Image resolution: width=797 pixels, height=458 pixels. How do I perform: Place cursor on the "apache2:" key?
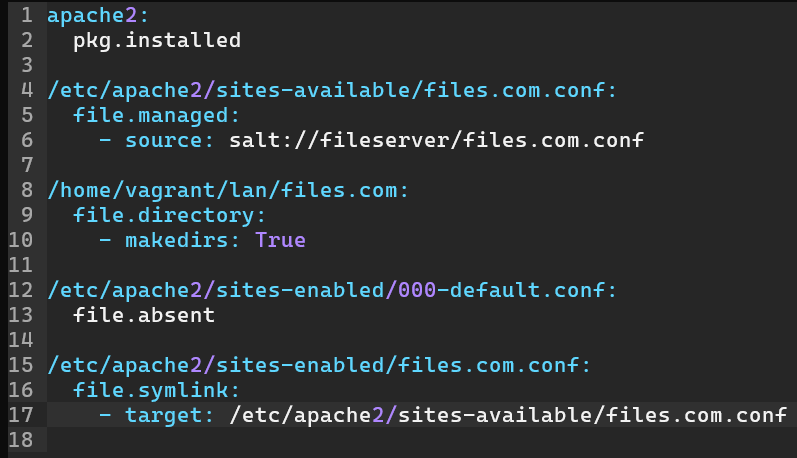88,16
